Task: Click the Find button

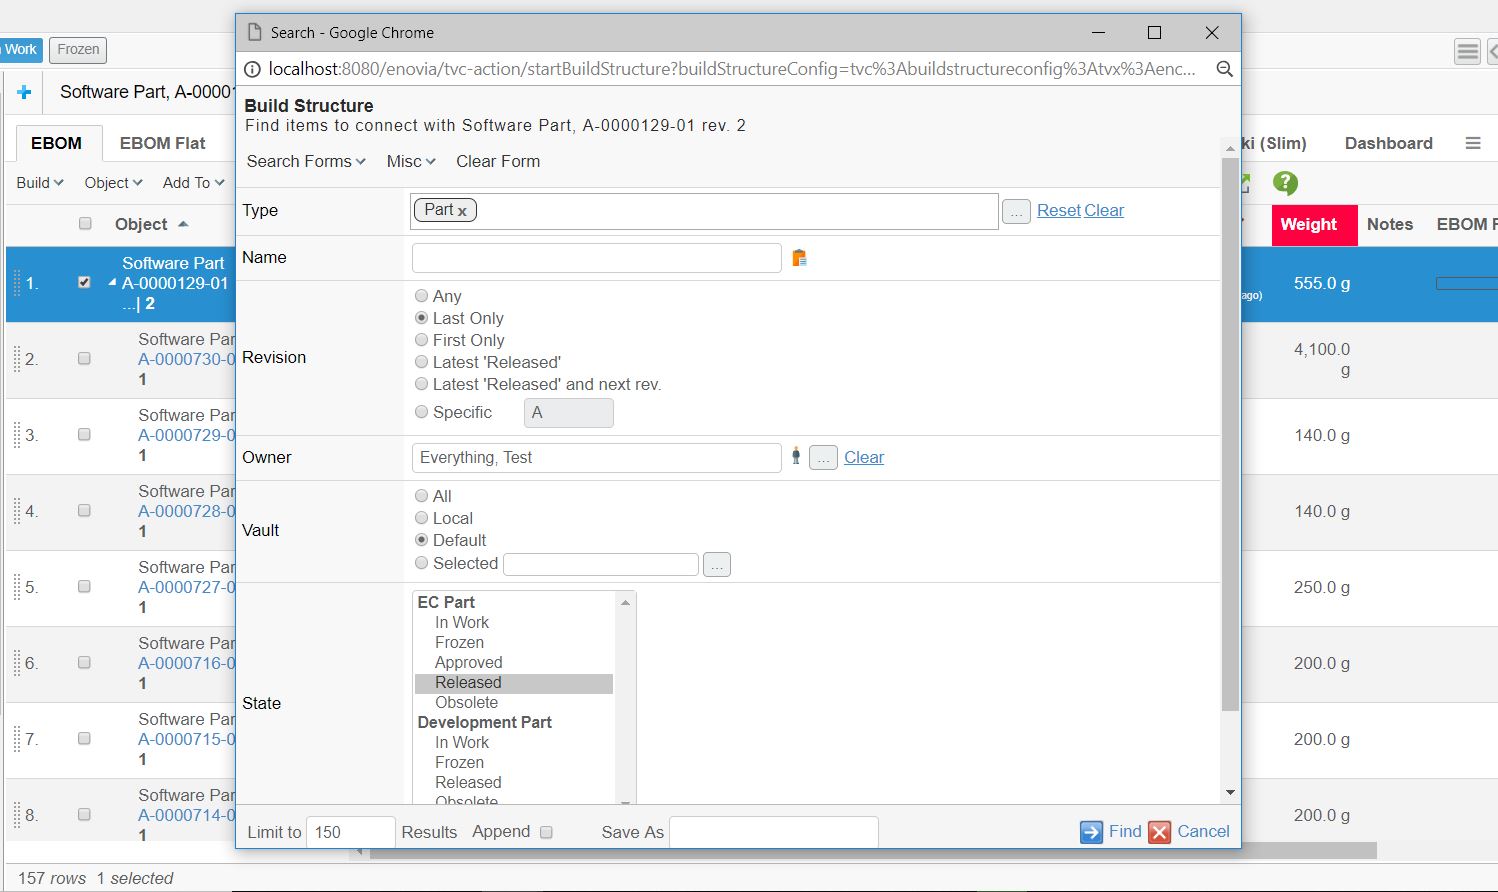Action: 1111,831
